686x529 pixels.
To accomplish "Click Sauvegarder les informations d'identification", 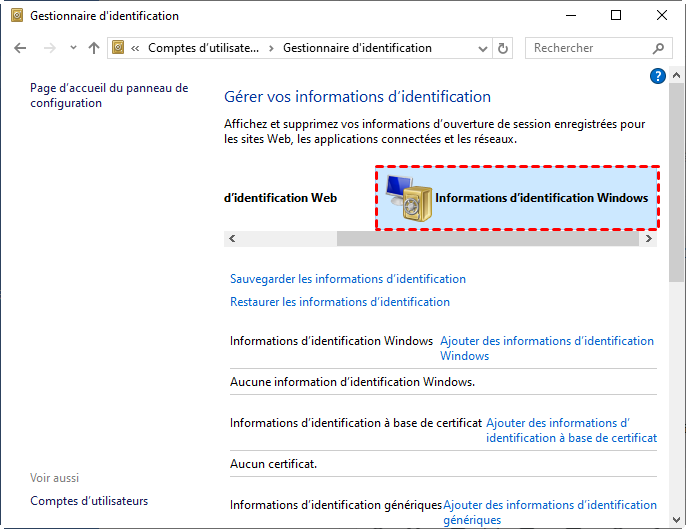I will (x=348, y=279).
